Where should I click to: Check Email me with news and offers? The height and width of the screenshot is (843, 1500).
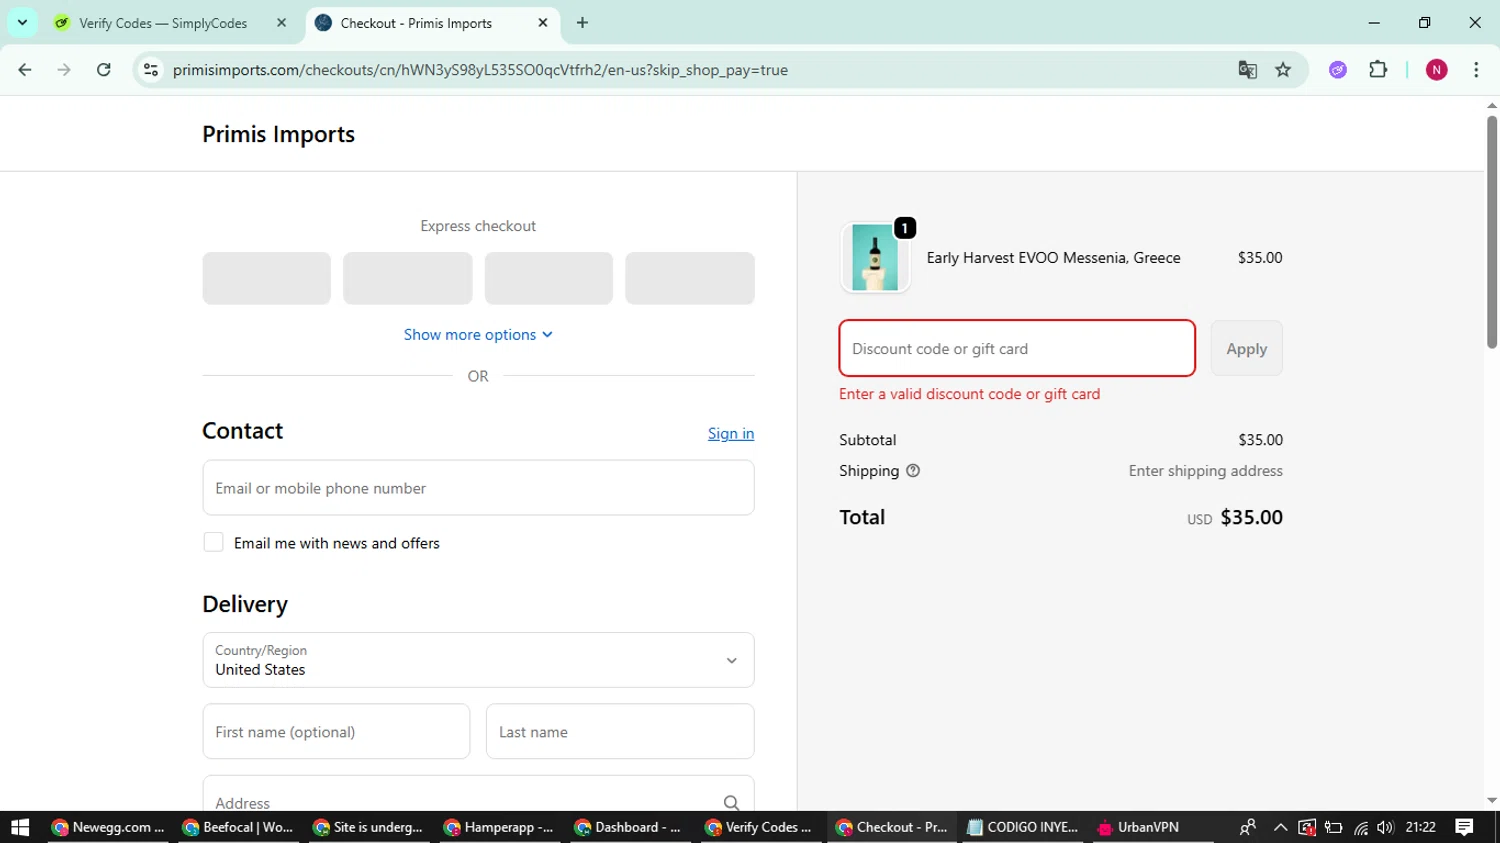[213, 542]
